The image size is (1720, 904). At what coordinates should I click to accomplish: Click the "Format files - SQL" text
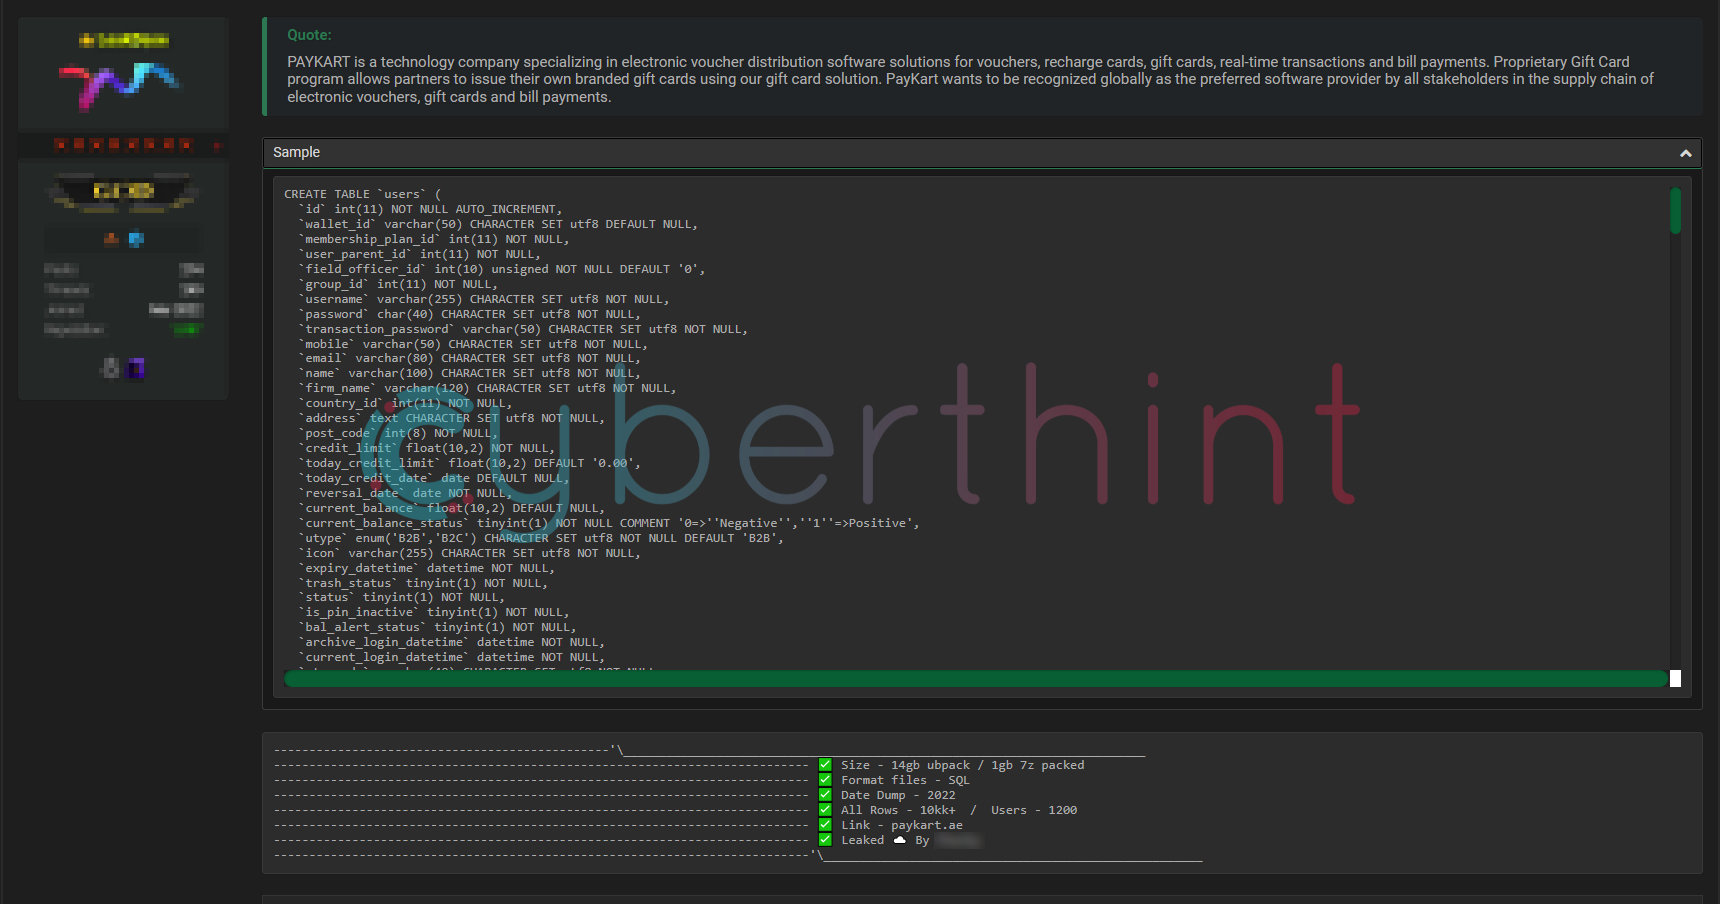click(x=905, y=780)
